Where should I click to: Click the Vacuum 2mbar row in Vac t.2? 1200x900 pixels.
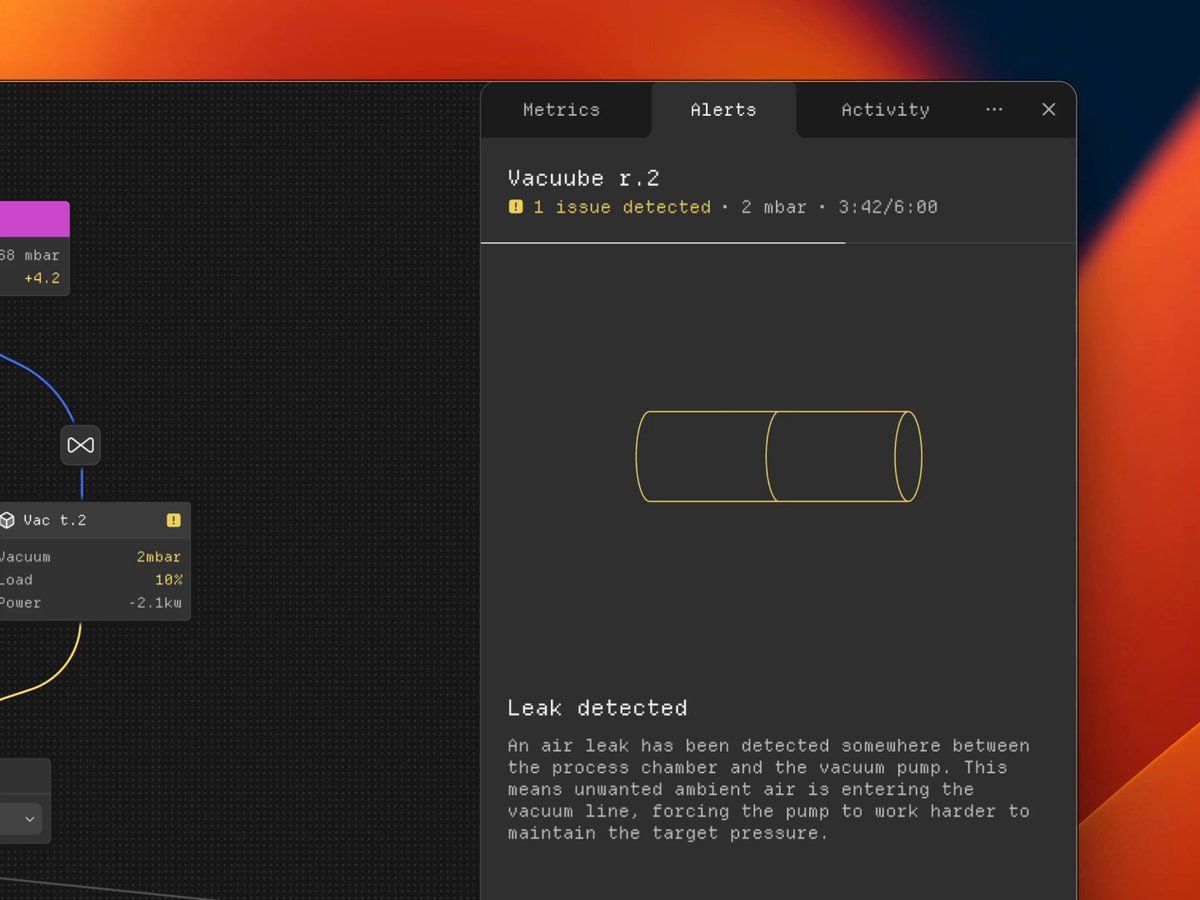pos(90,557)
